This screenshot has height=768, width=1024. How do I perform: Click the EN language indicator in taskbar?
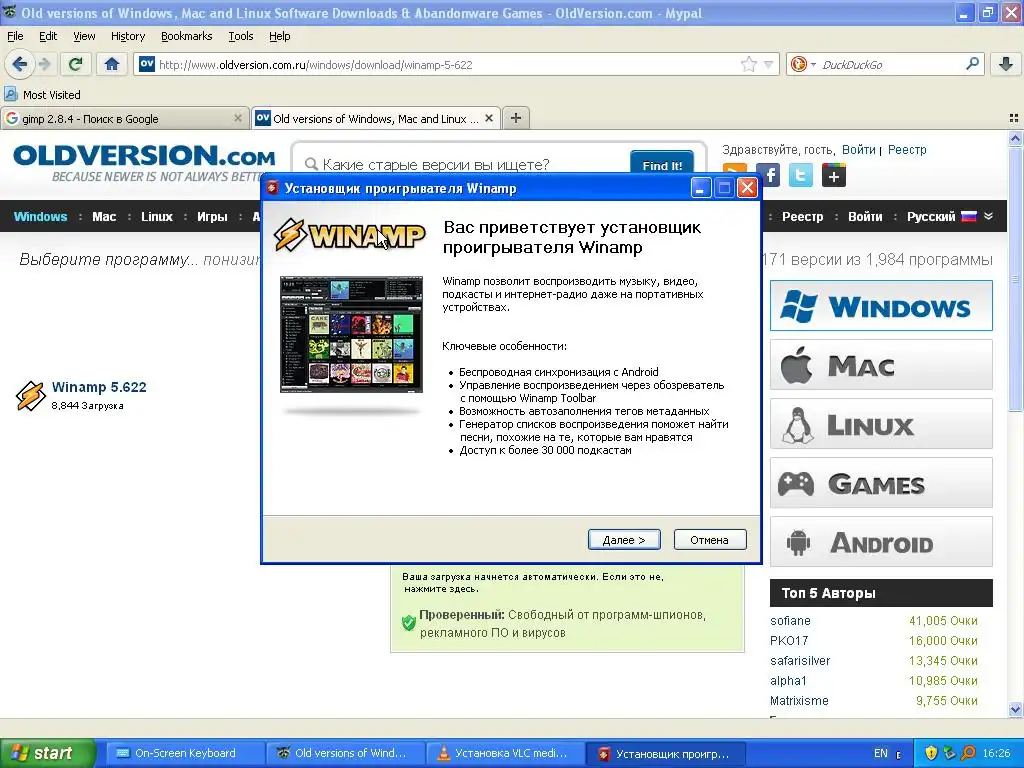click(x=880, y=753)
